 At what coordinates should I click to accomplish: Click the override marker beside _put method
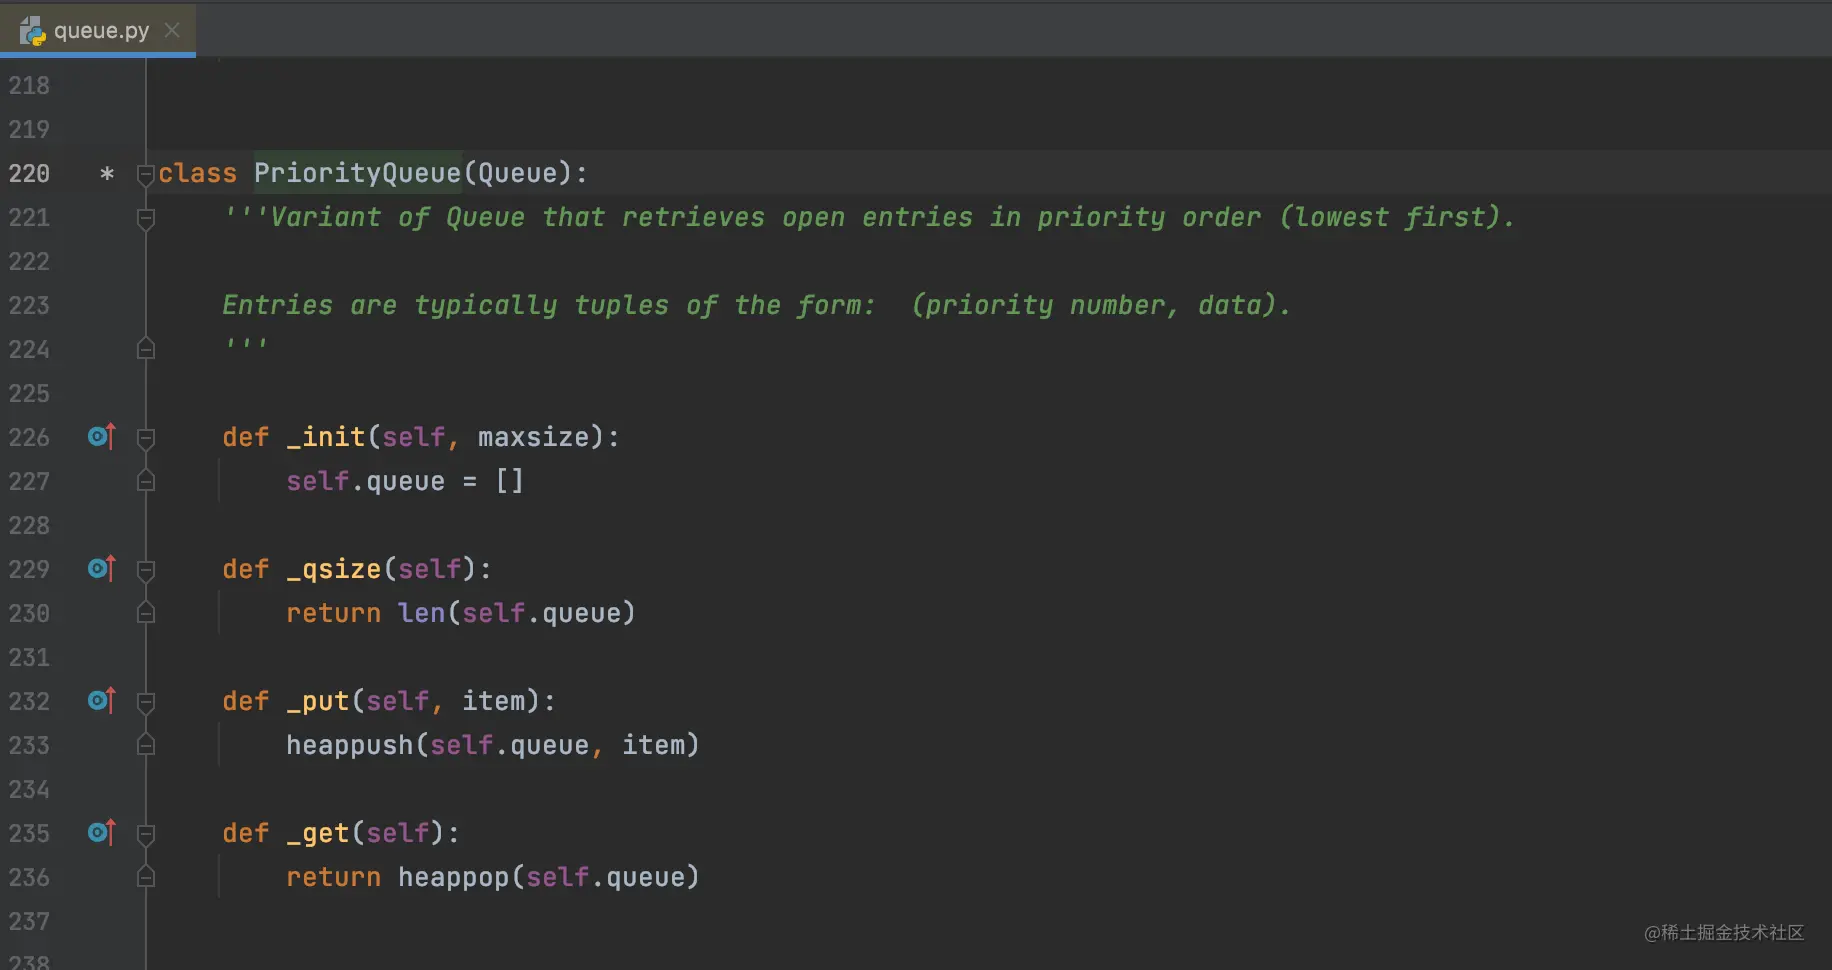coord(102,701)
